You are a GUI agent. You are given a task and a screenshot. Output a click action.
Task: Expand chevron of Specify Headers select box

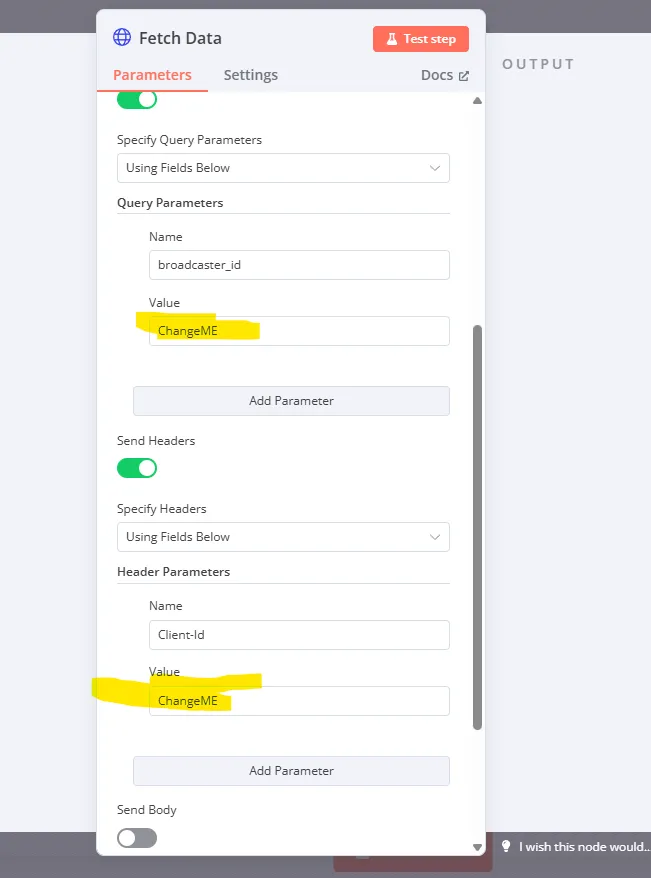click(x=434, y=537)
